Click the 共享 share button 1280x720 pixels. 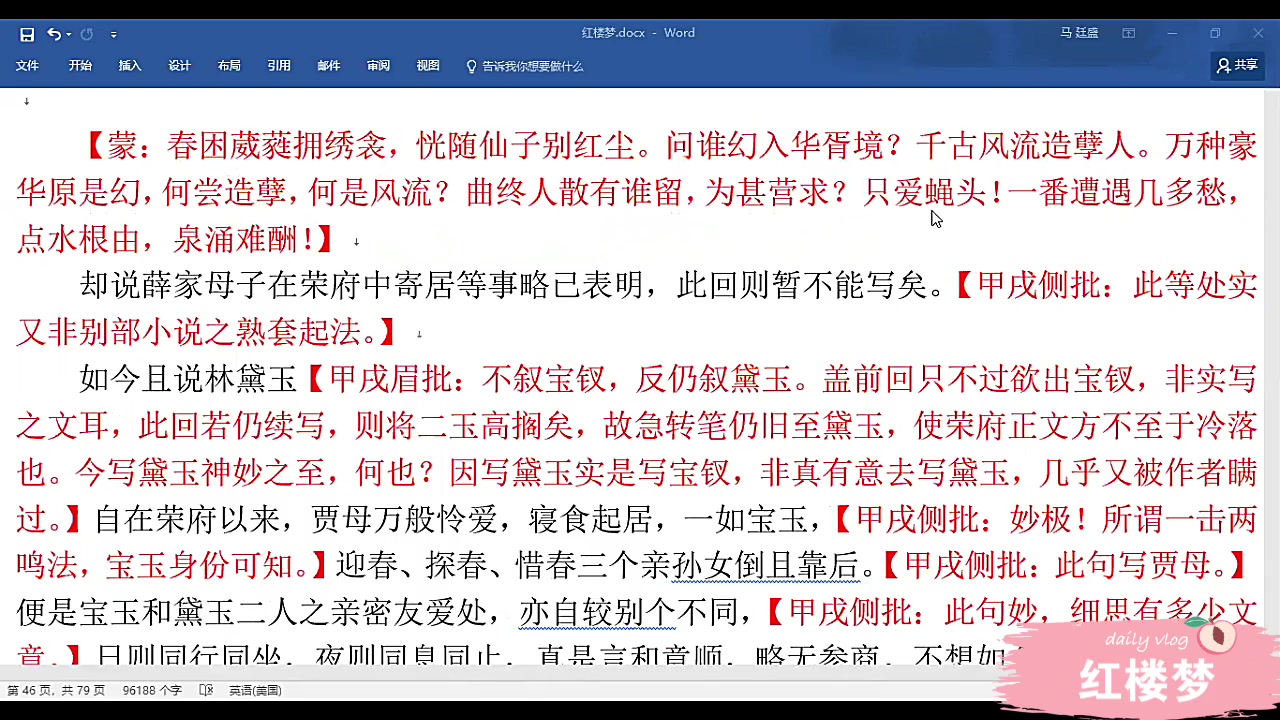(1237, 65)
